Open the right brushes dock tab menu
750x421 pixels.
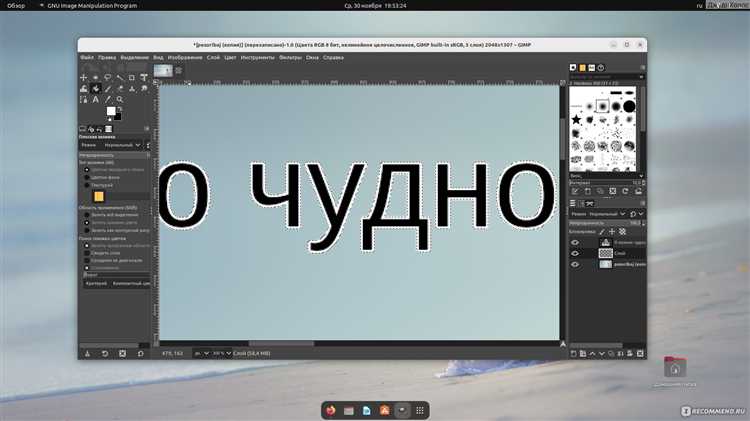coord(642,67)
